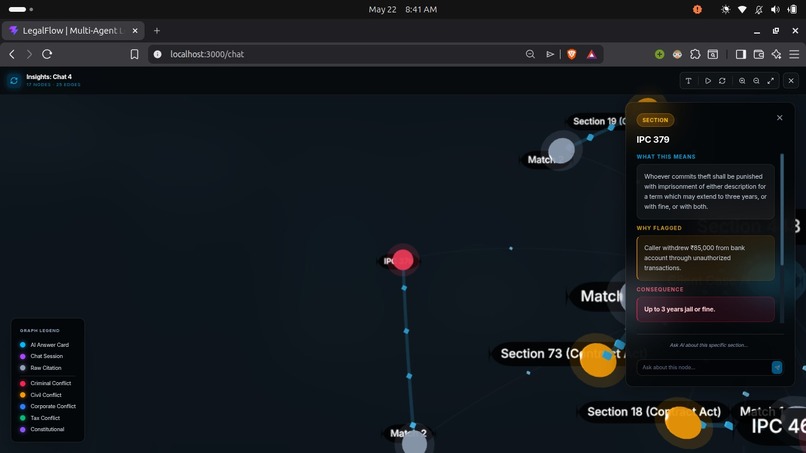Bookmark this page
The width and height of the screenshot is (806, 453).
pos(134,54)
